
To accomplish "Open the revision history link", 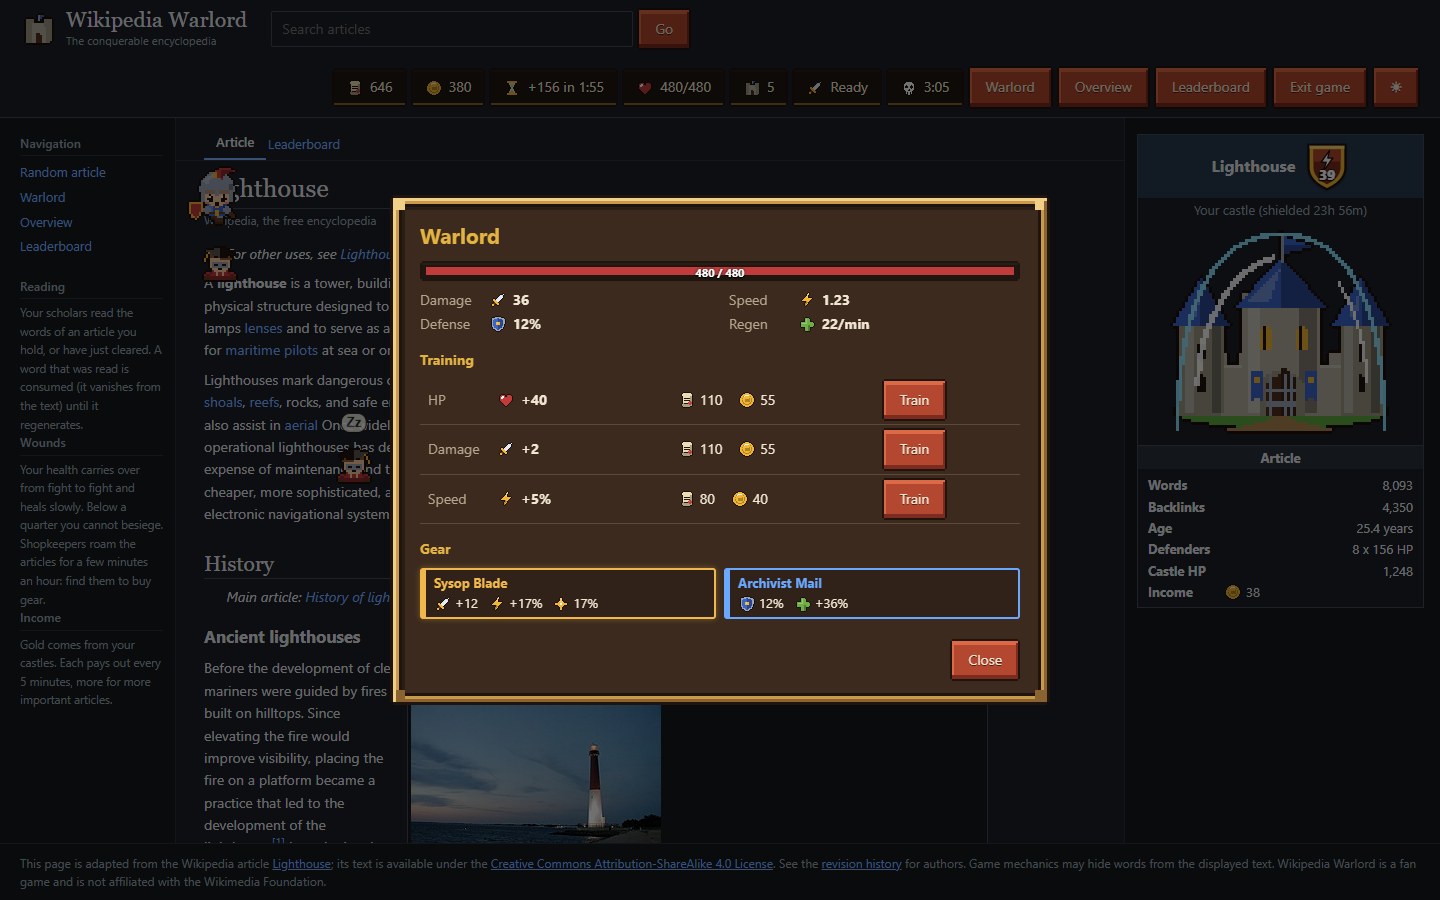I will pyautogui.click(x=861, y=864).
